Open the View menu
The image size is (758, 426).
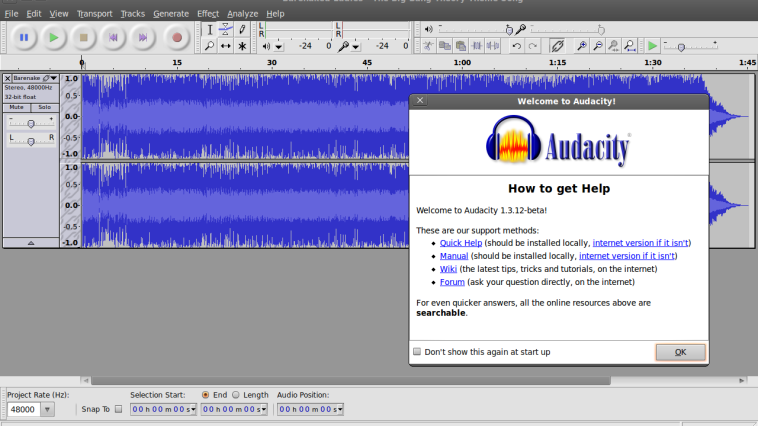58,14
